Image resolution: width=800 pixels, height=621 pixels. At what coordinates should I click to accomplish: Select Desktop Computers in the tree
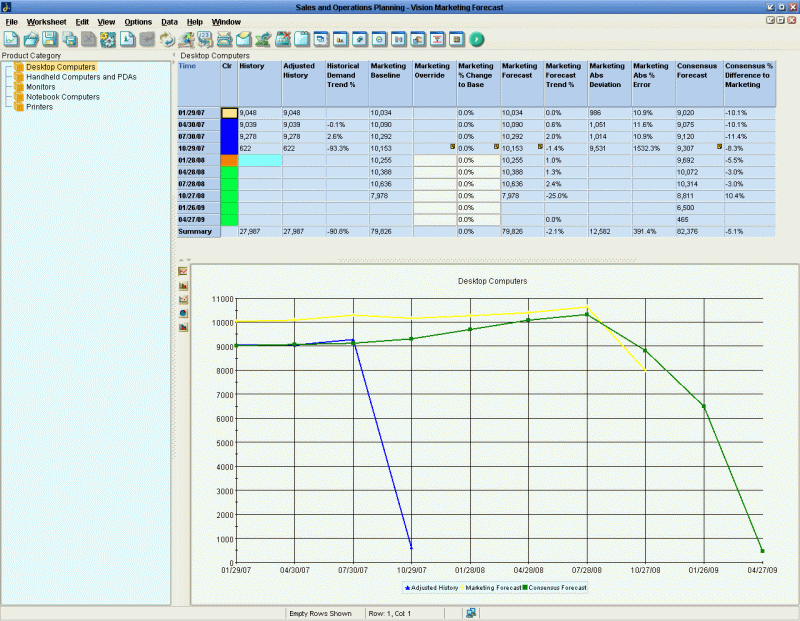pyautogui.click(x=61, y=67)
